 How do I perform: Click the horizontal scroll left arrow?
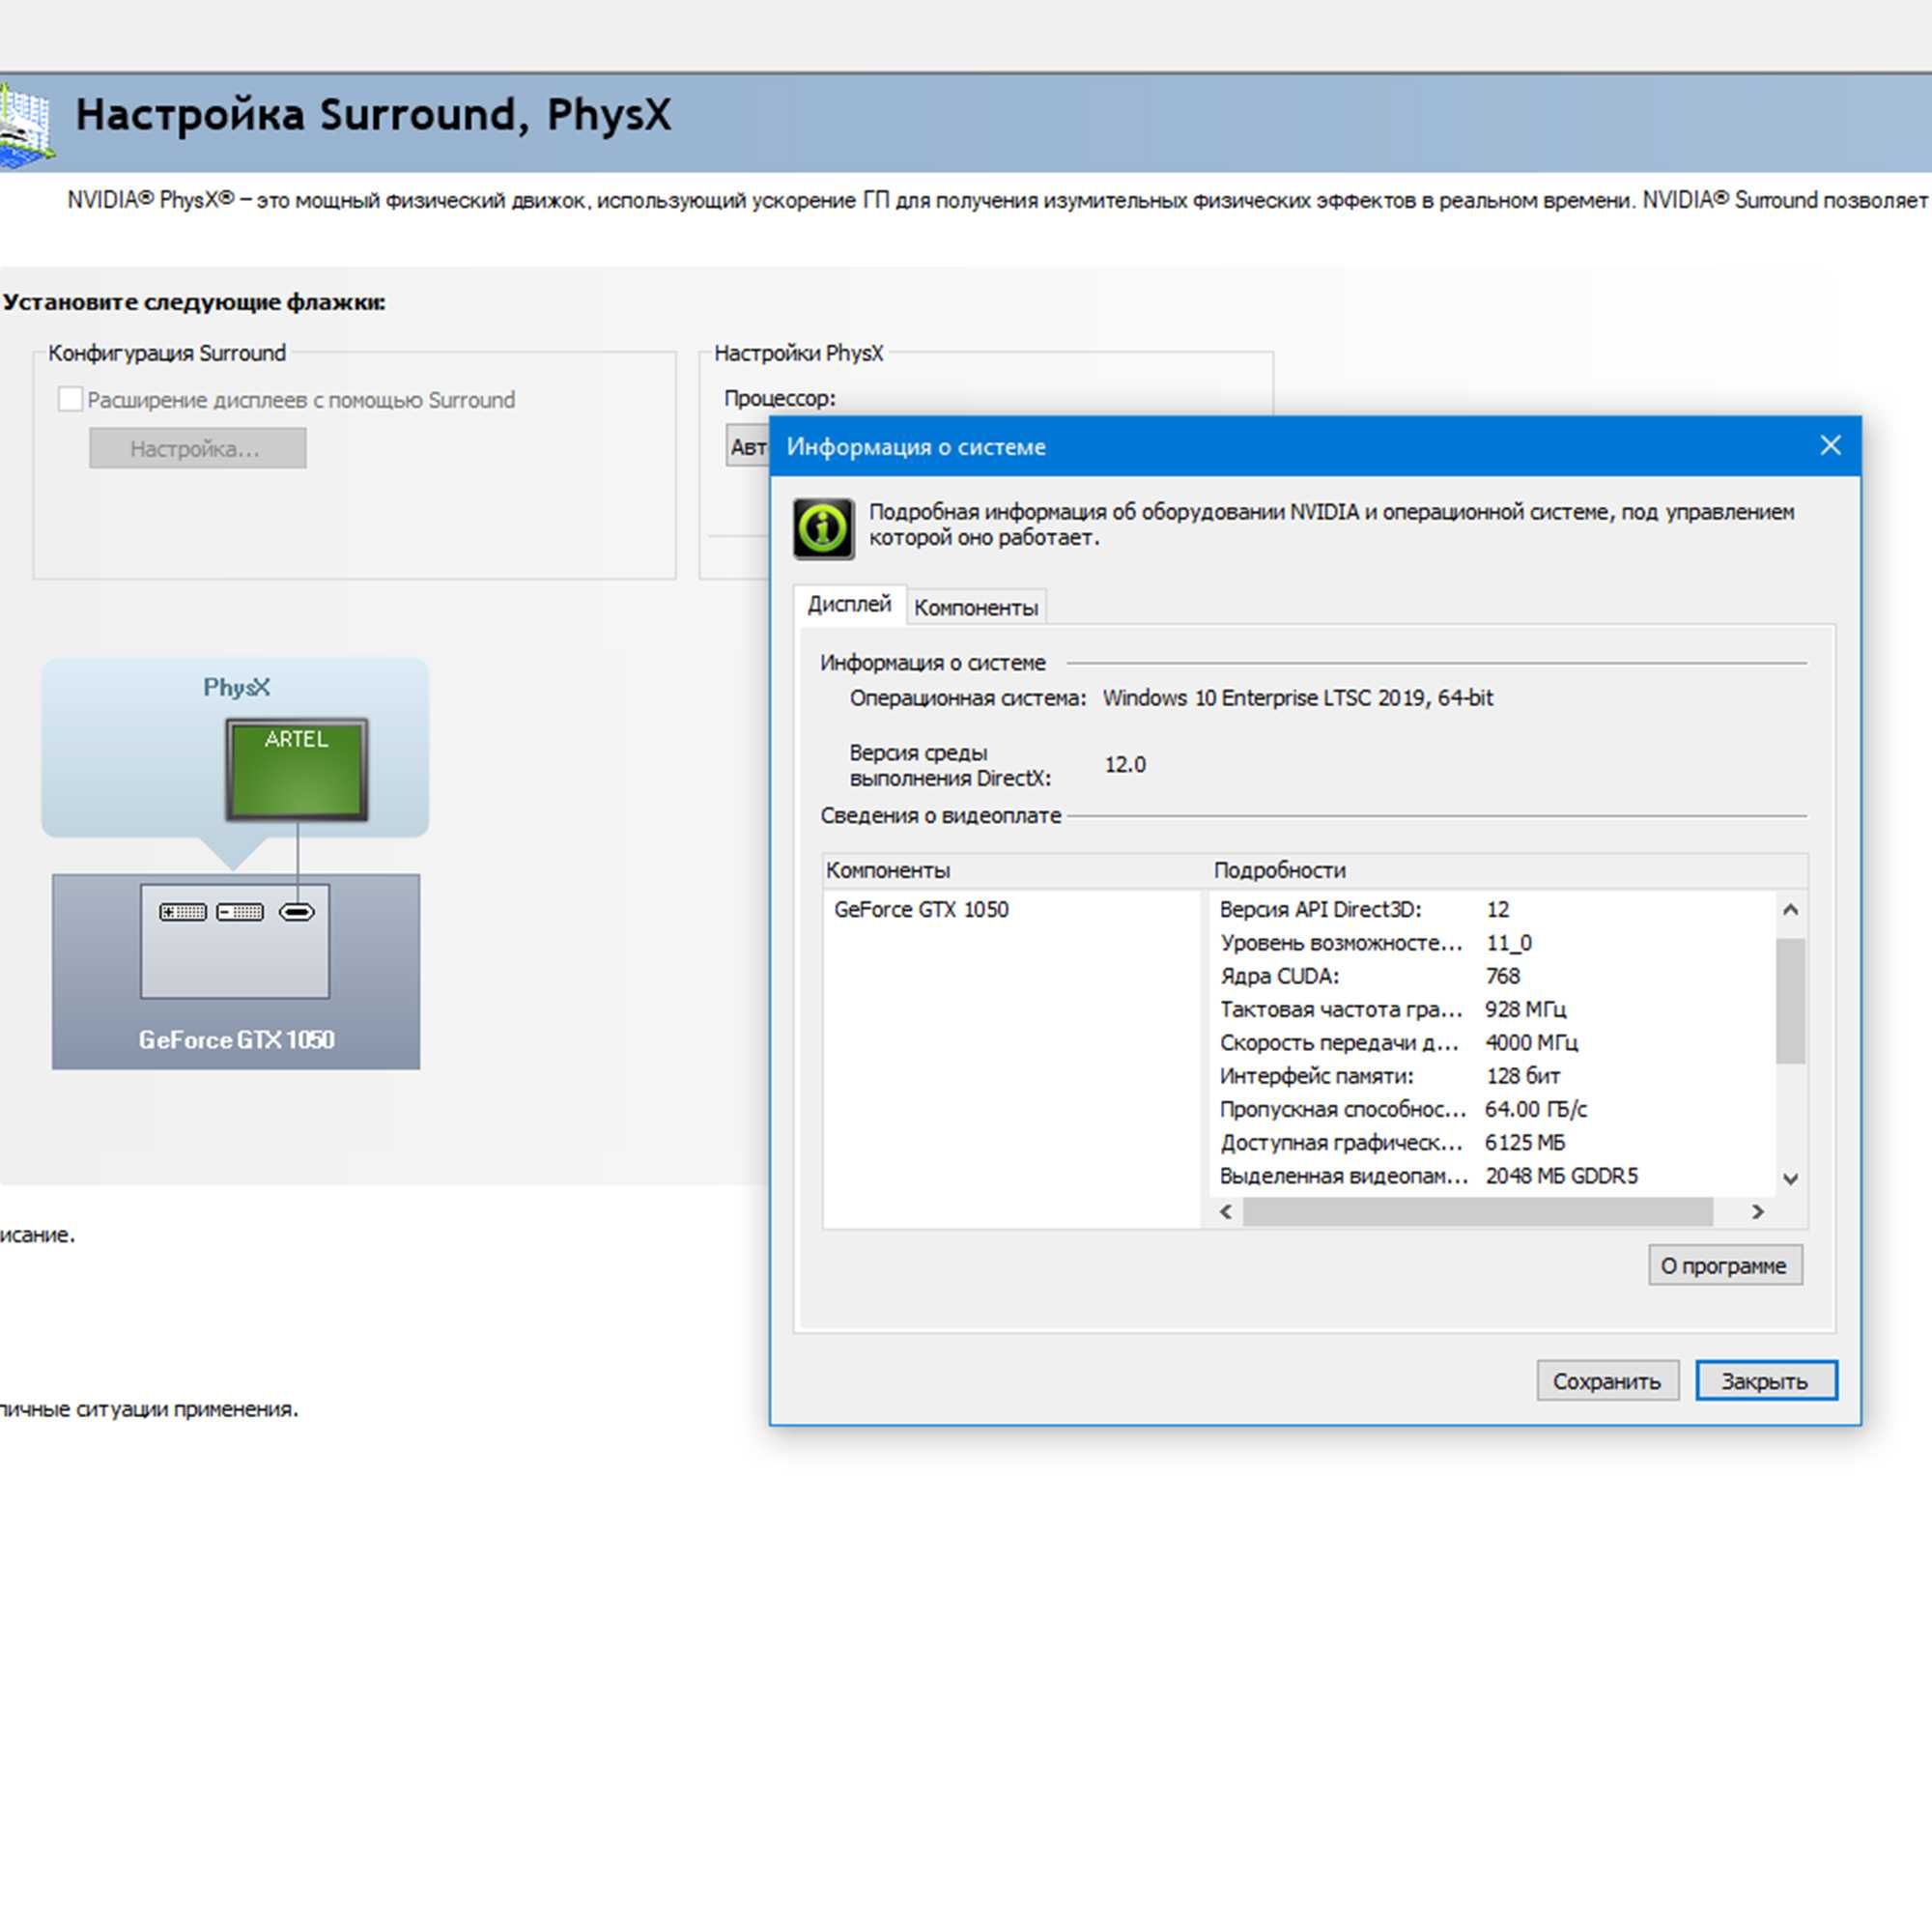[x=1226, y=1212]
